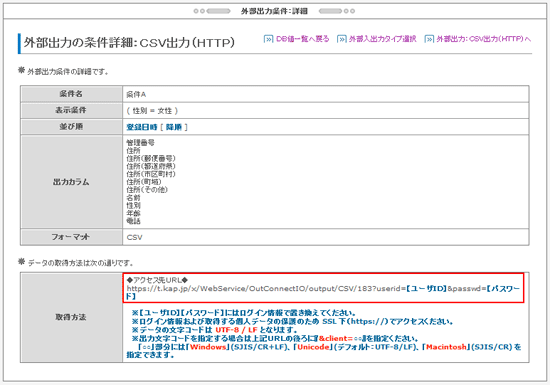Click the leftmost small circle in the title bar
This screenshot has width=550, height=385.
click(x=196, y=11)
